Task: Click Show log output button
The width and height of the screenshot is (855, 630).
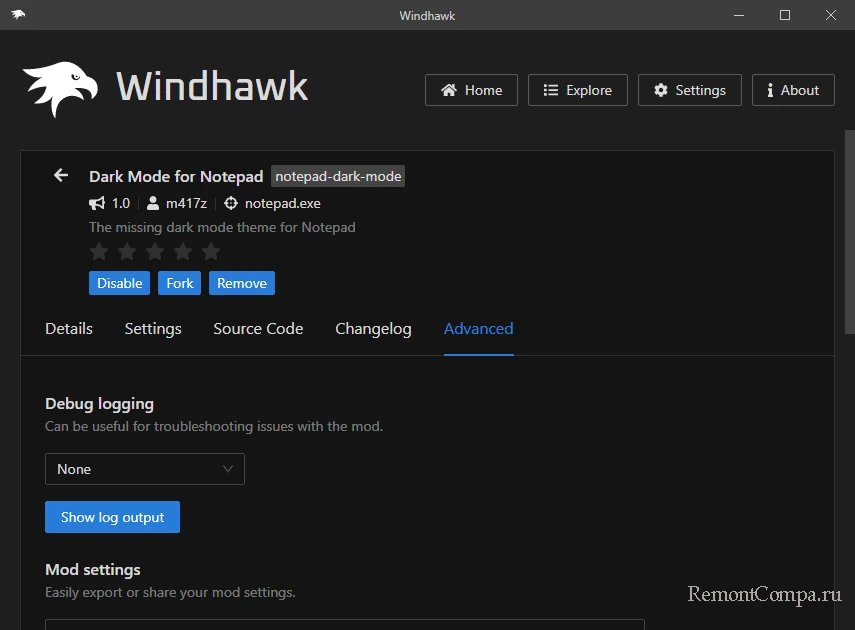Action: coord(112,517)
